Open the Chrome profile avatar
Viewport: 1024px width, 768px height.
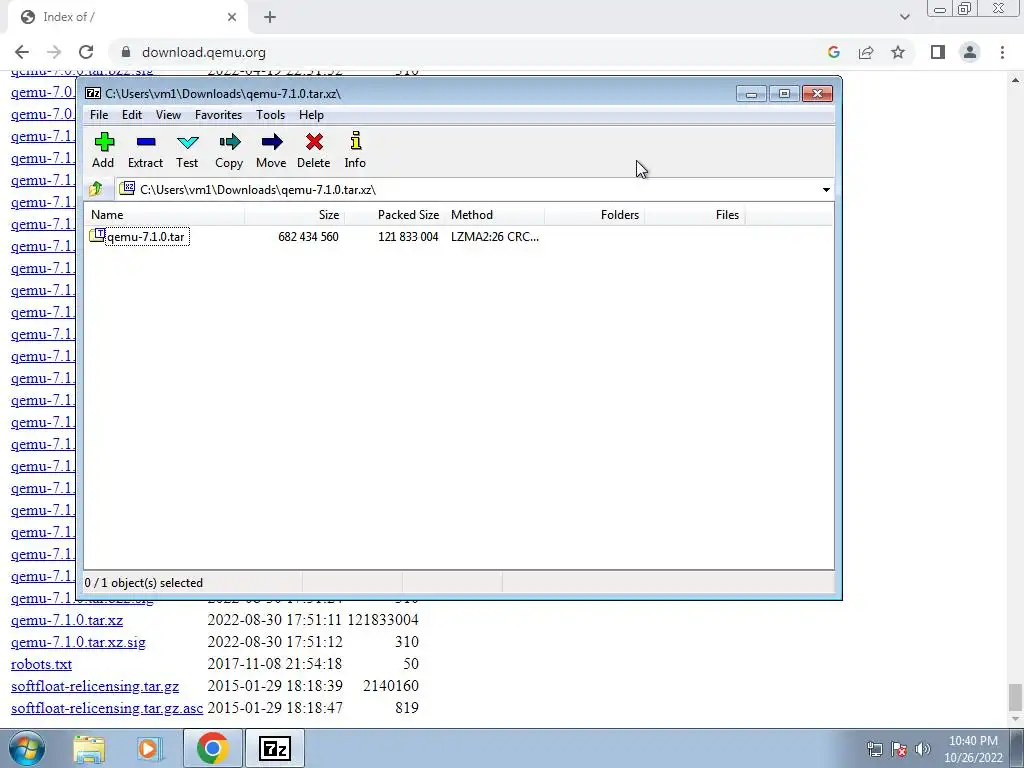tap(970, 52)
